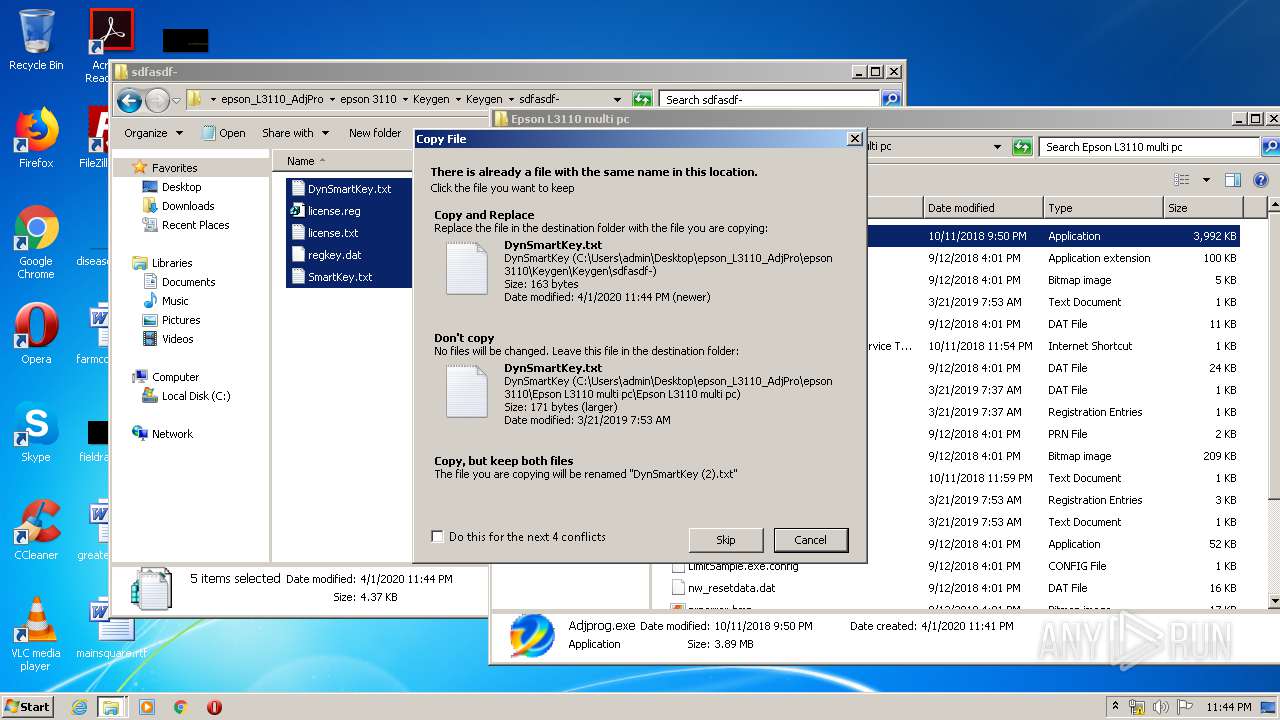Sort by Date modified column header

click(982, 208)
